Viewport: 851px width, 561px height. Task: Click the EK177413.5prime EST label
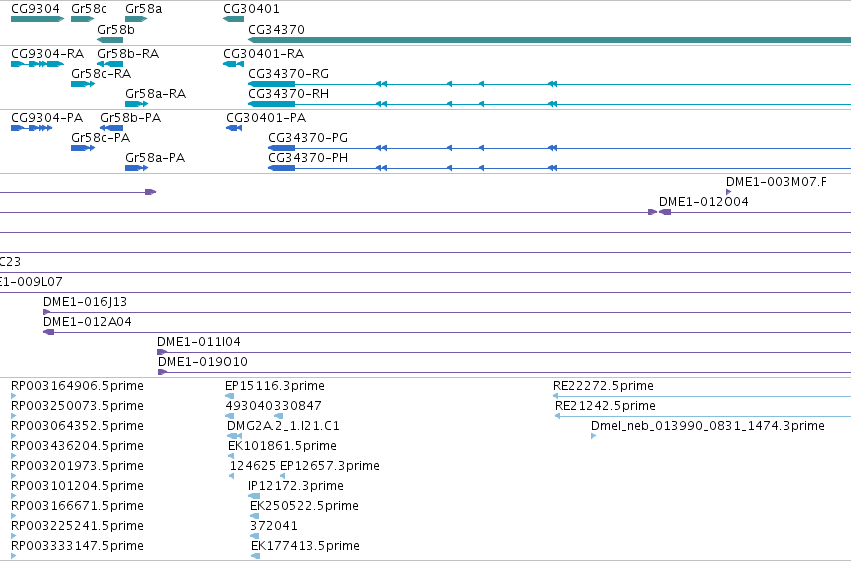pyautogui.click(x=305, y=546)
